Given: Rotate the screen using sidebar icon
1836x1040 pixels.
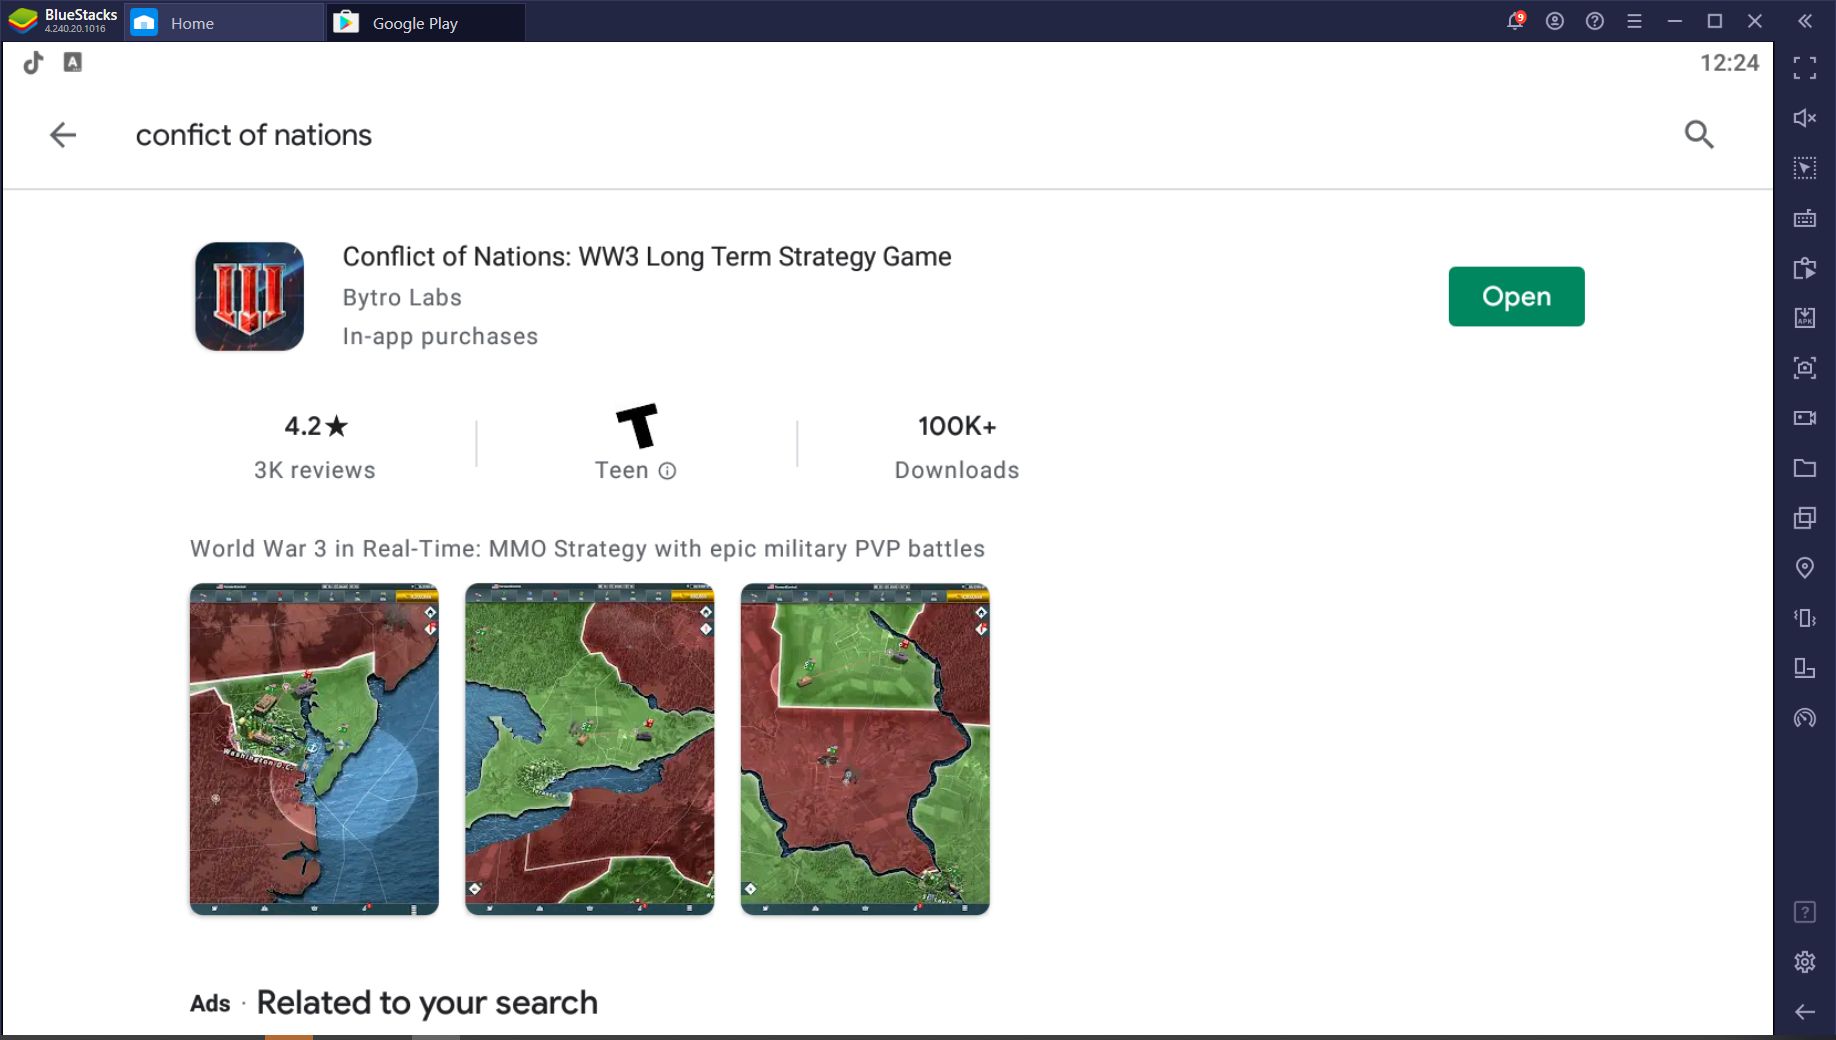Looking at the screenshot, I should pyautogui.click(x=1805, y=668).
